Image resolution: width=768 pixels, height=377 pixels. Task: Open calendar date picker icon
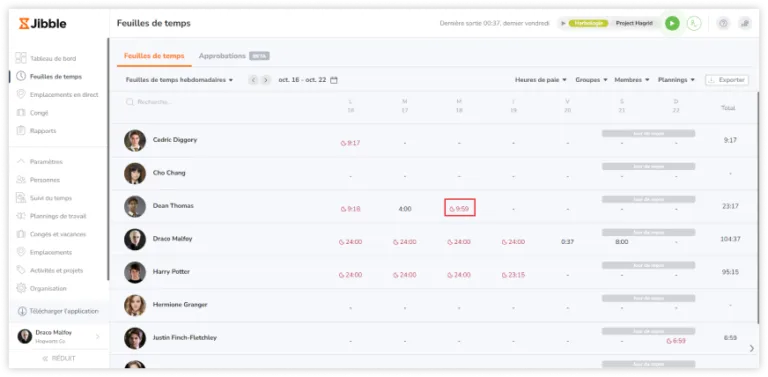[x=334, y=80]
